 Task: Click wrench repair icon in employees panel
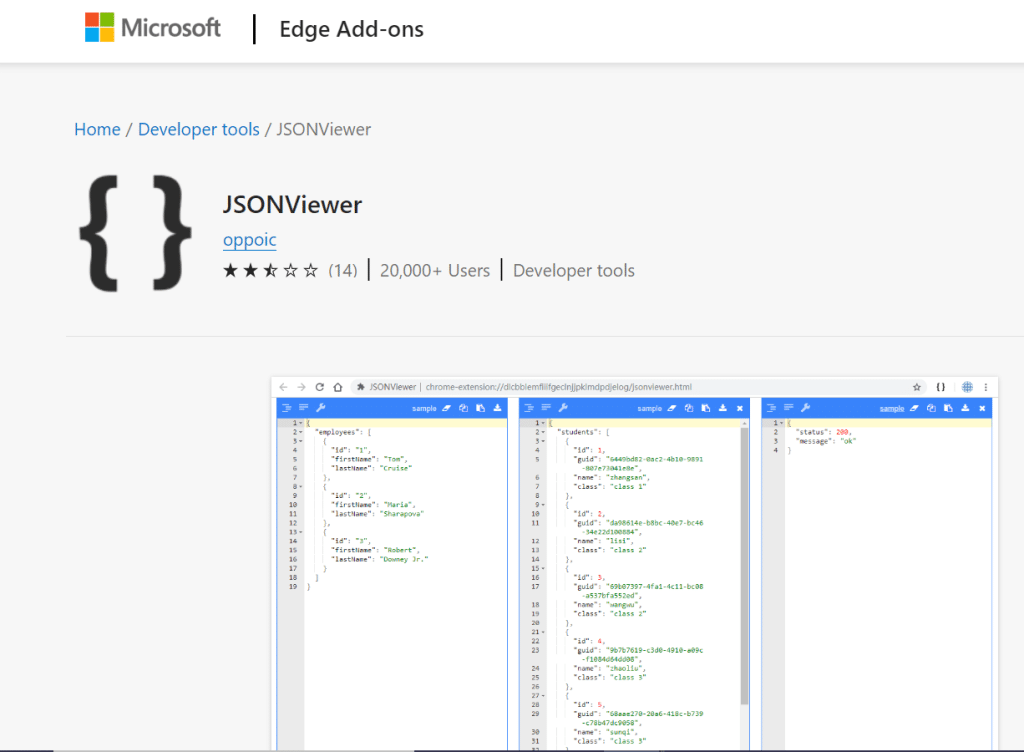point(321,408)
